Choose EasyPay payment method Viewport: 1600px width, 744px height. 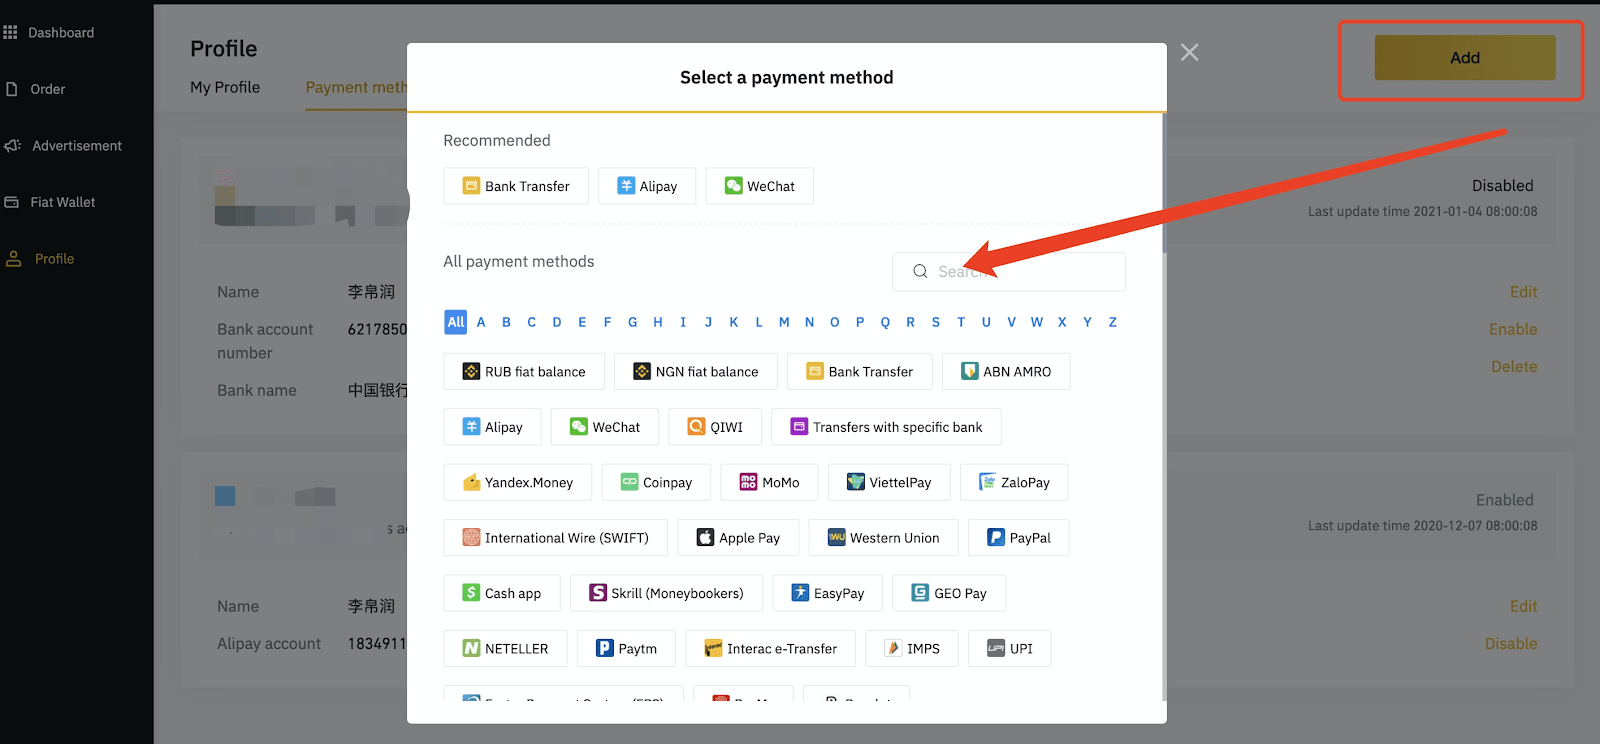coord(827,593)
